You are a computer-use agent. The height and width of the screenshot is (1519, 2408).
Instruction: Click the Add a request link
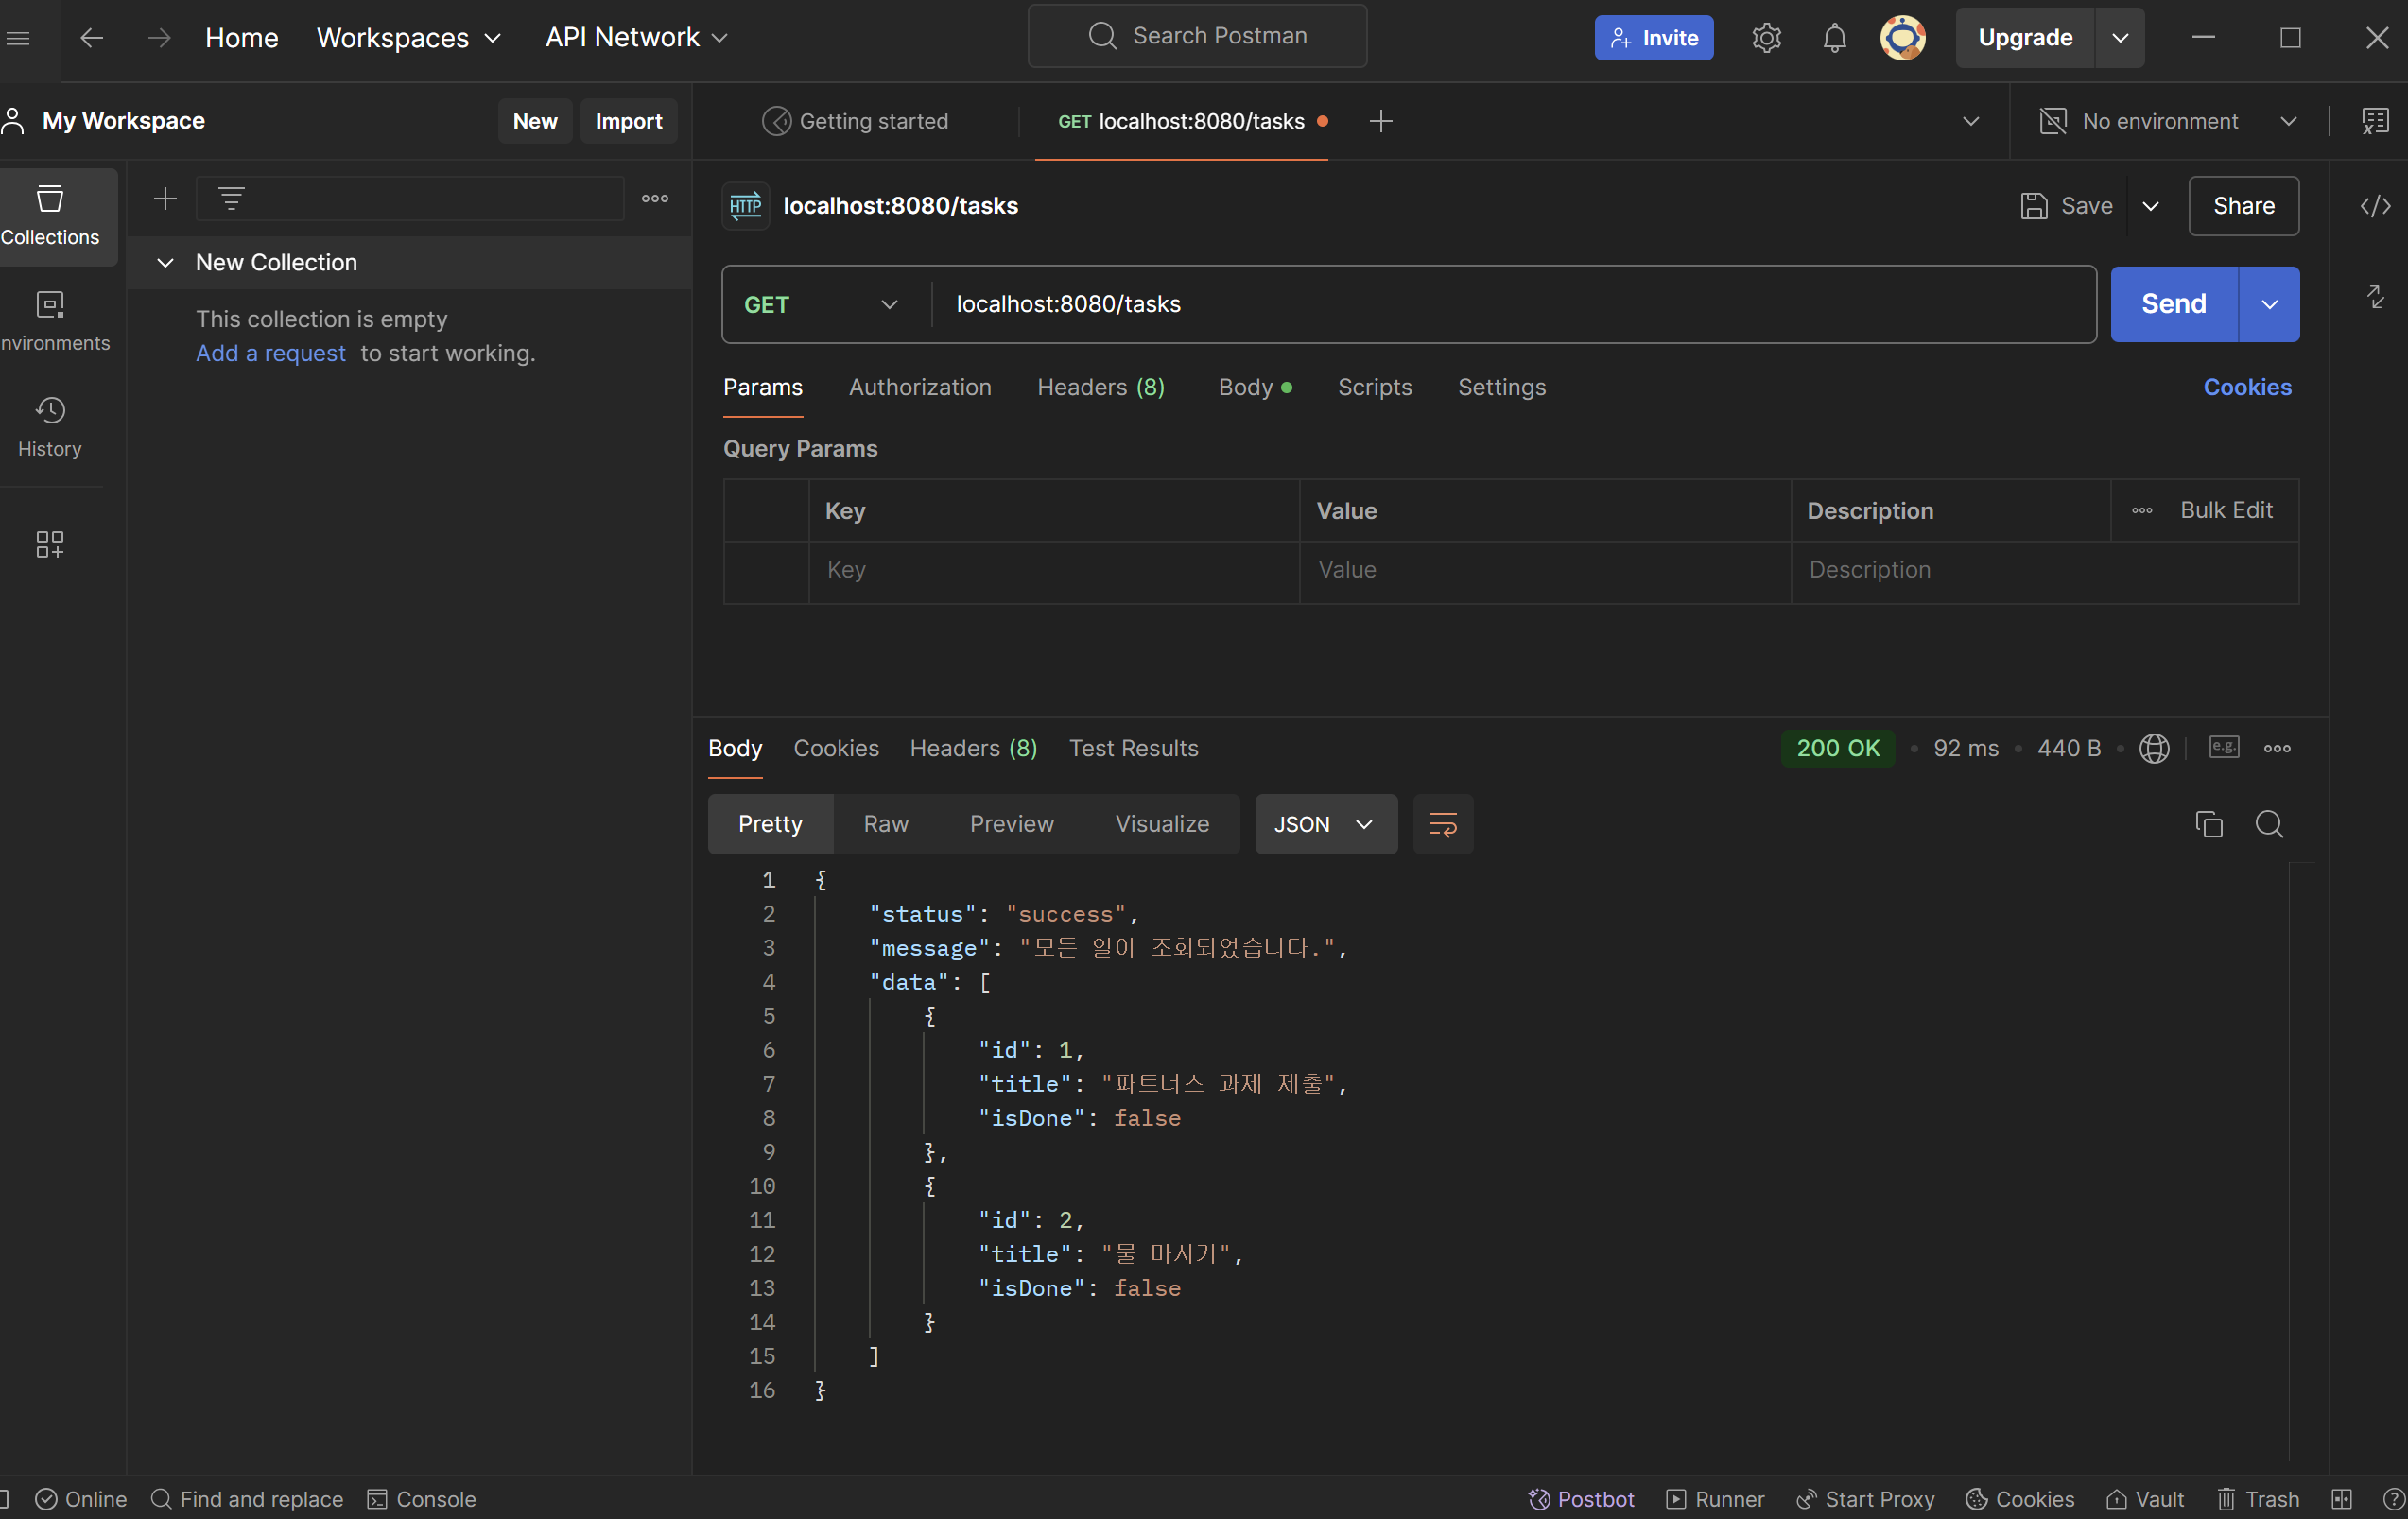pos(270,353)
